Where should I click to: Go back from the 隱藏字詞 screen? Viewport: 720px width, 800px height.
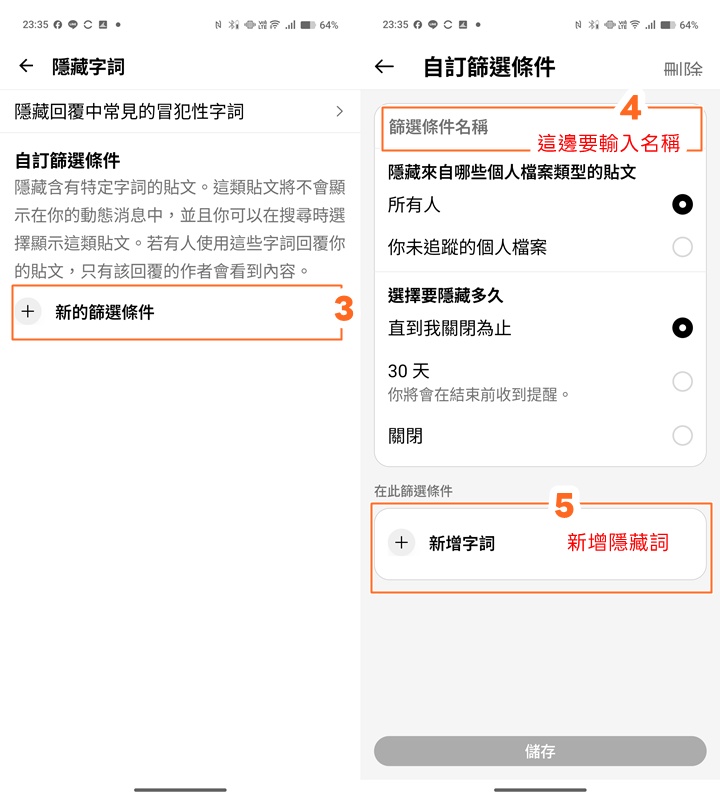(x=26, y=66)
